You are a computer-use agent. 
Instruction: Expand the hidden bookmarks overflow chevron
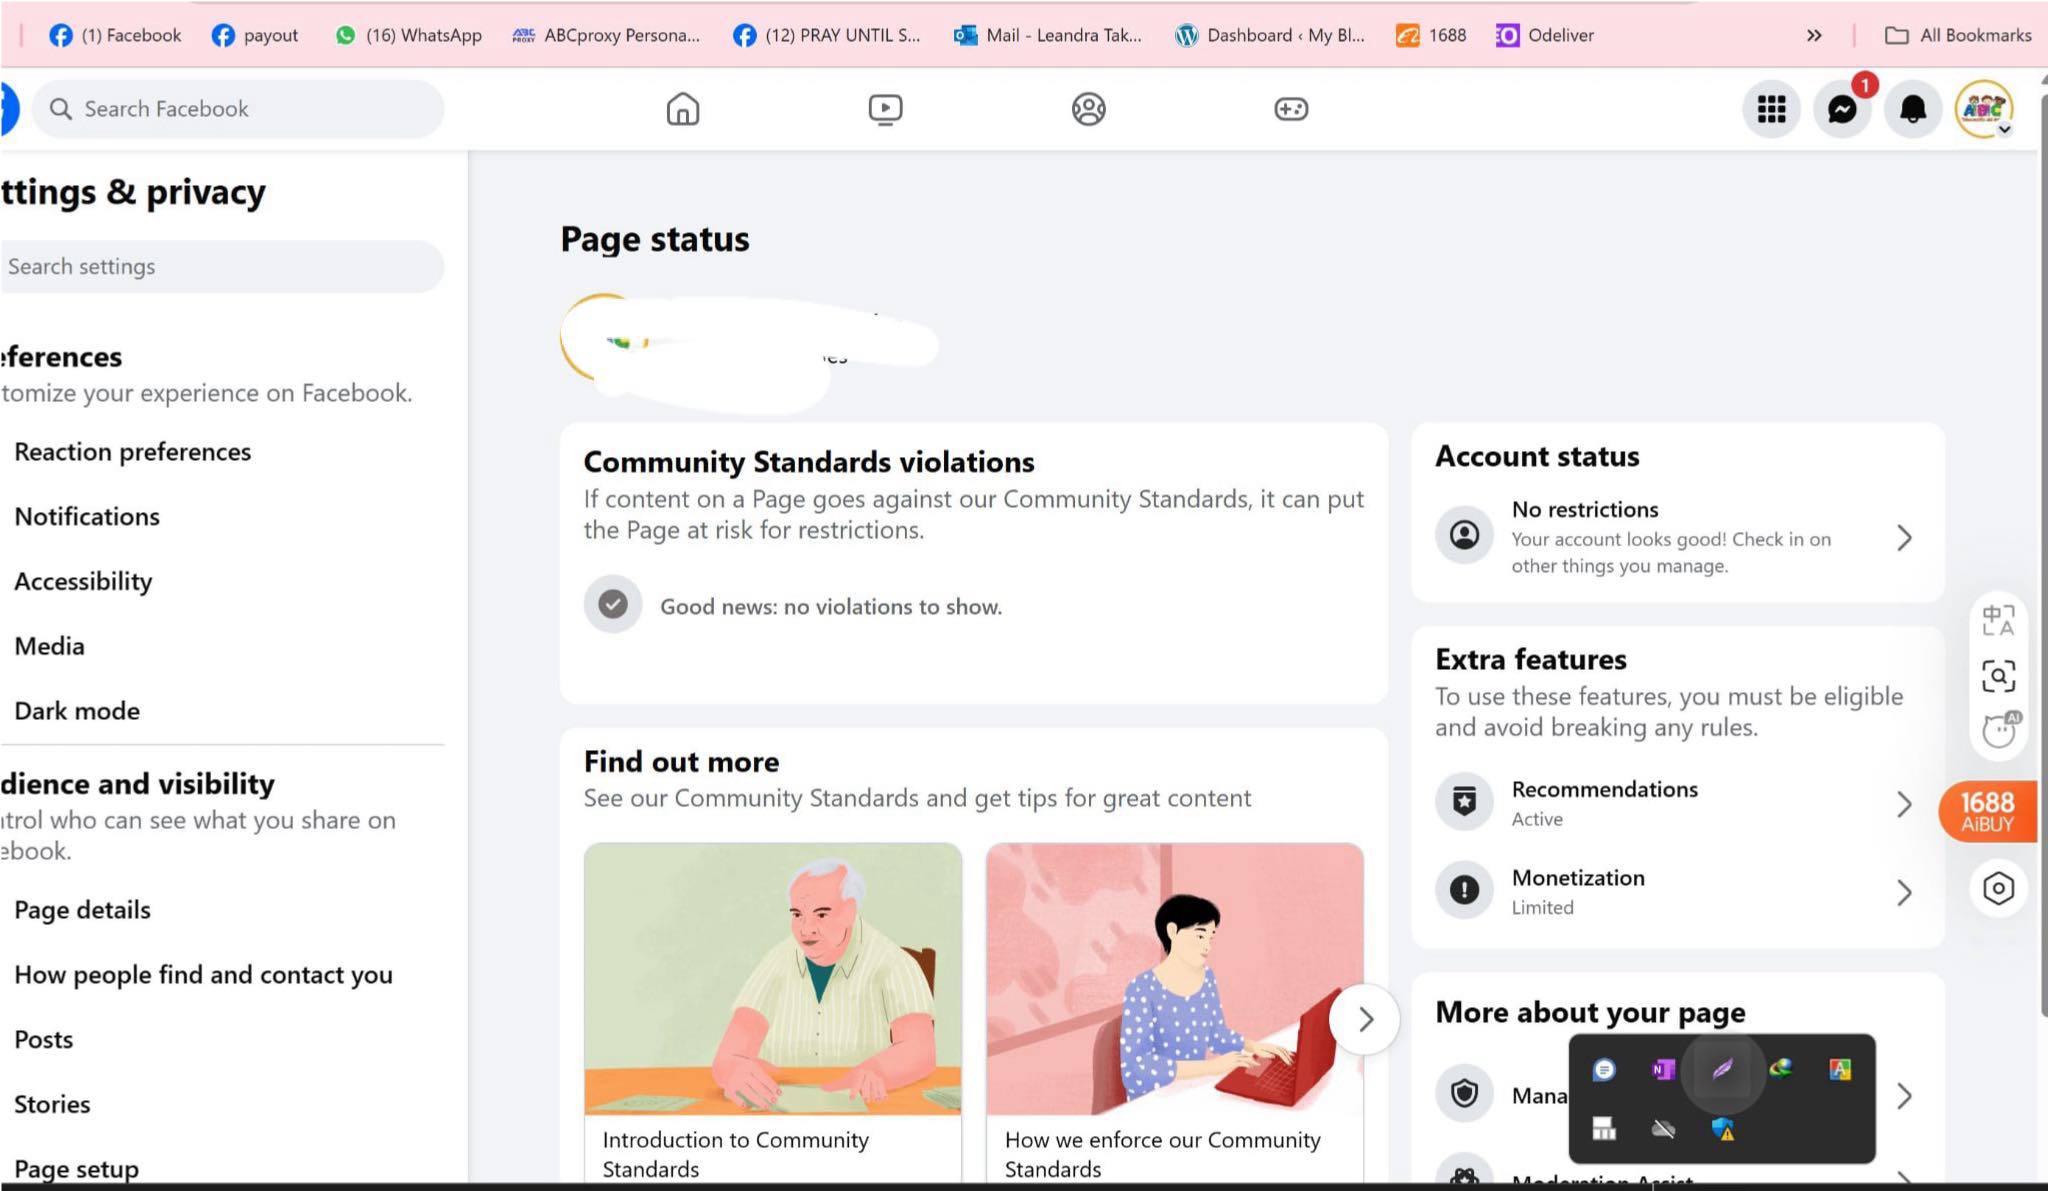(1814, 35)
